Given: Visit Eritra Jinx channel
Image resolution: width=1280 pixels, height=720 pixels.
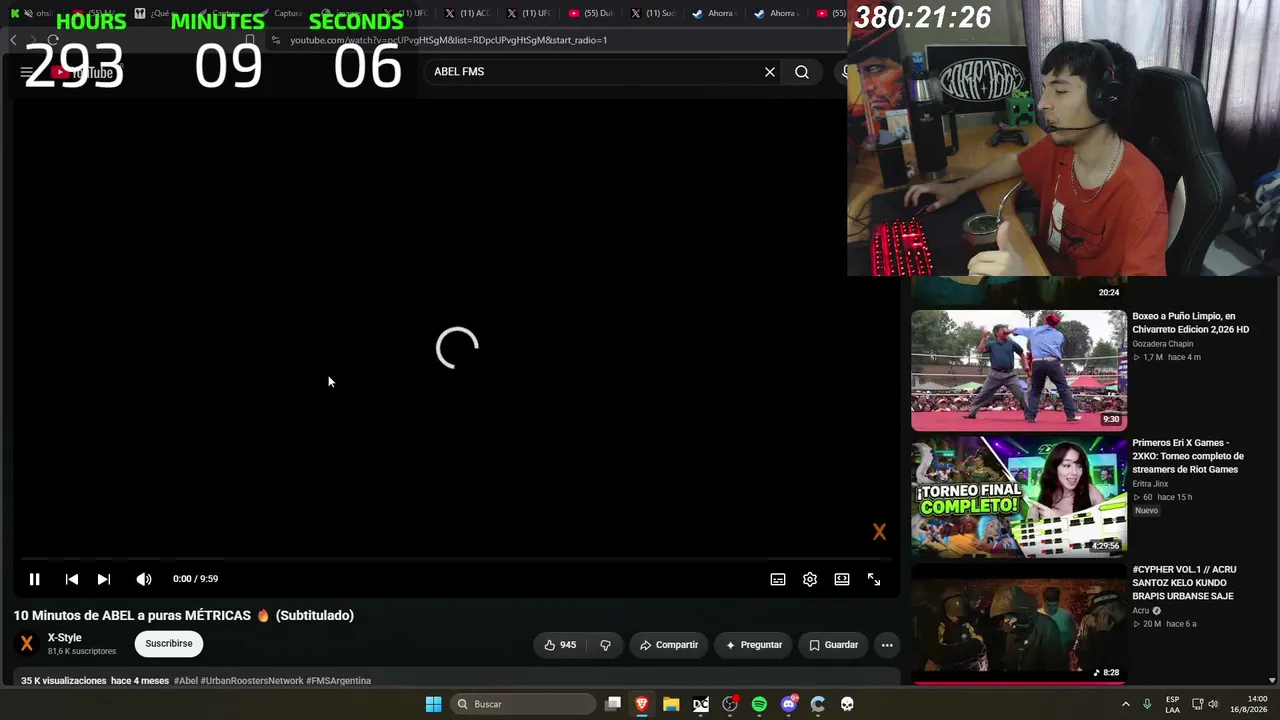Looking at the screenshot, I should [1150, 484].
